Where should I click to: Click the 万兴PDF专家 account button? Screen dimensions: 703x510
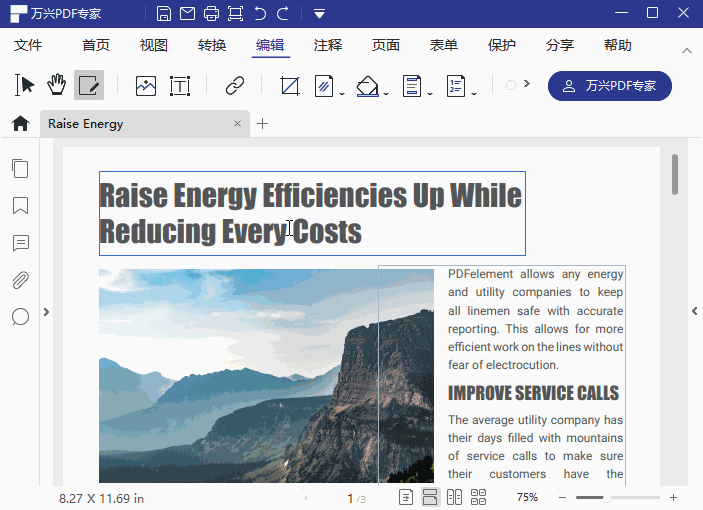pyautogui.click(x=610, y=86)
